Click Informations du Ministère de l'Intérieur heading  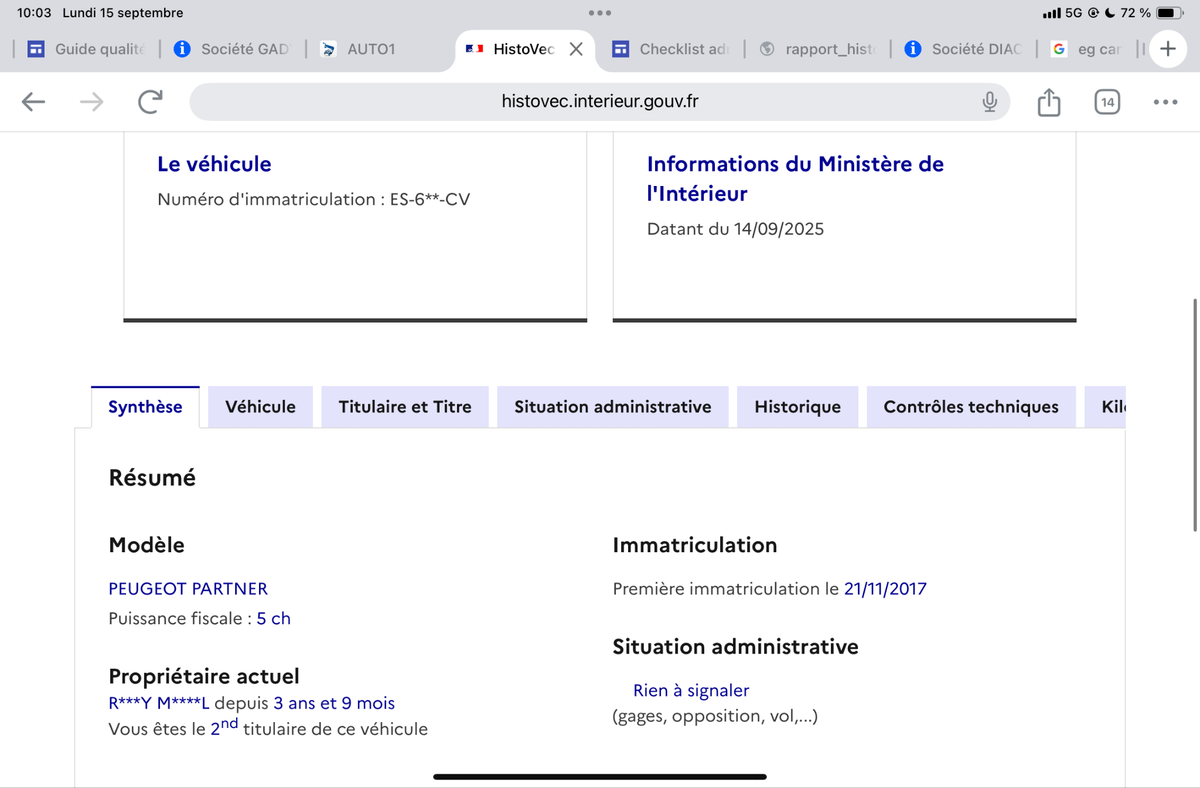tap(795, 179)
